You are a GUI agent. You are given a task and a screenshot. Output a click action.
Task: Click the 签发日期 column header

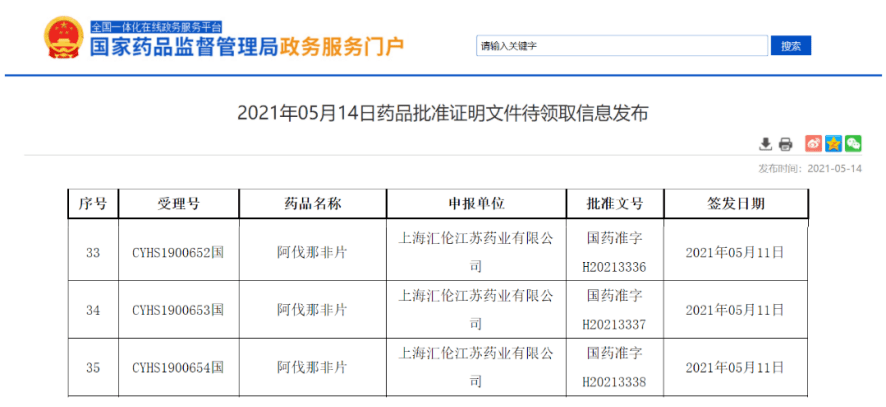736,204
